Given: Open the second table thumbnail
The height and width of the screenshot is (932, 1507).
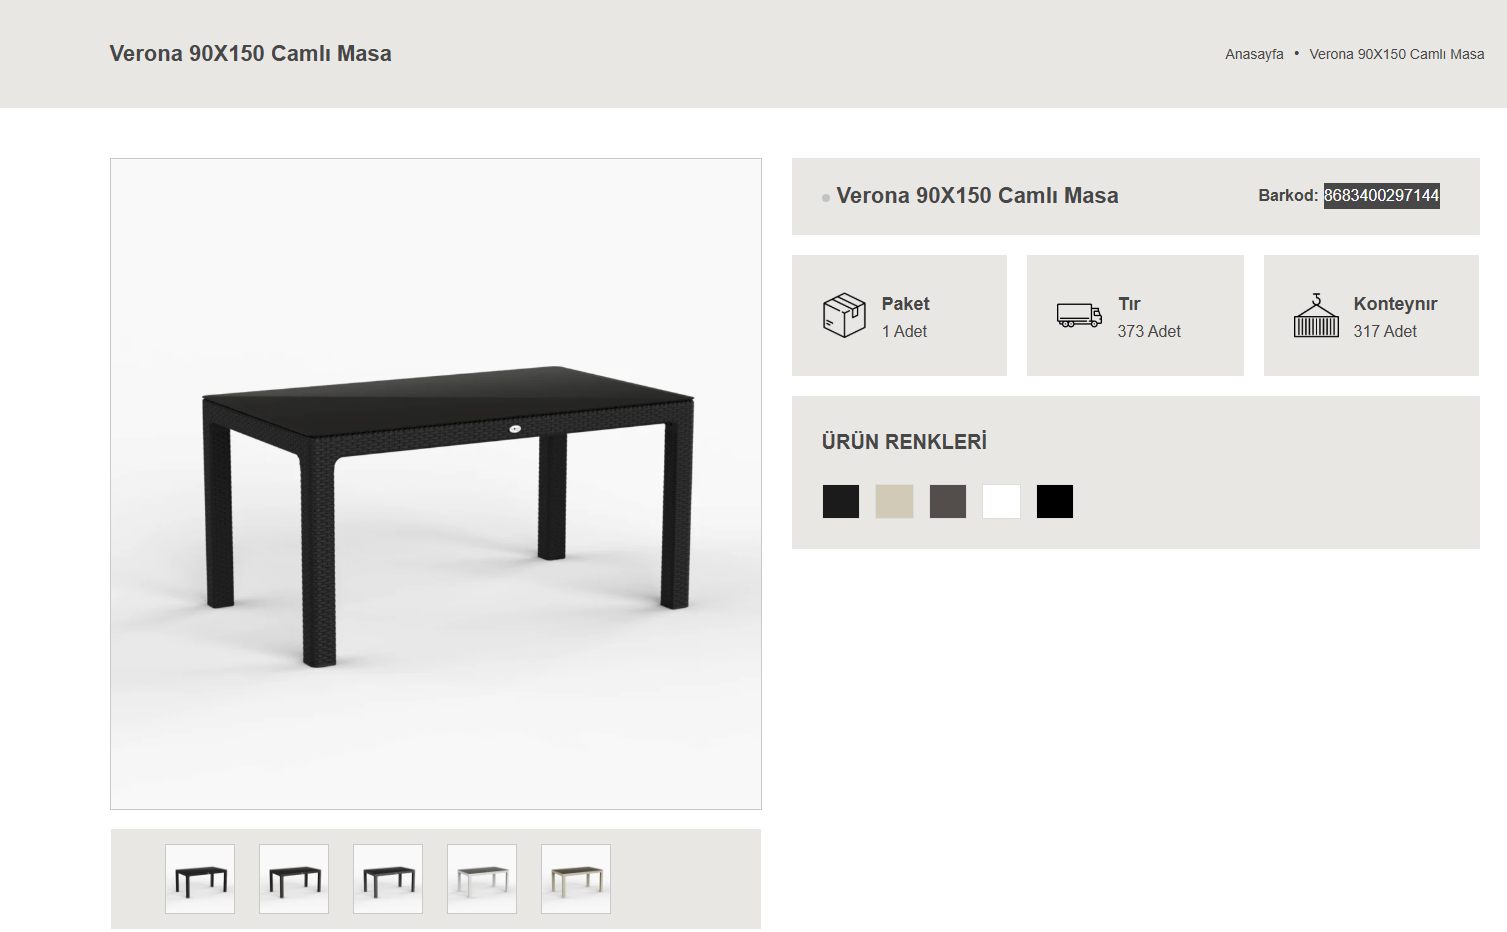Looking at the screenshot, I should point(294,879).
